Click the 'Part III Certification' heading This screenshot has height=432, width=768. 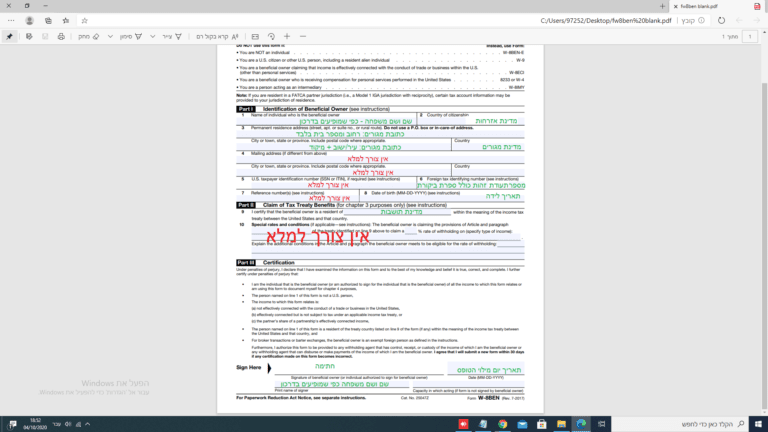(x=265, y=263)
